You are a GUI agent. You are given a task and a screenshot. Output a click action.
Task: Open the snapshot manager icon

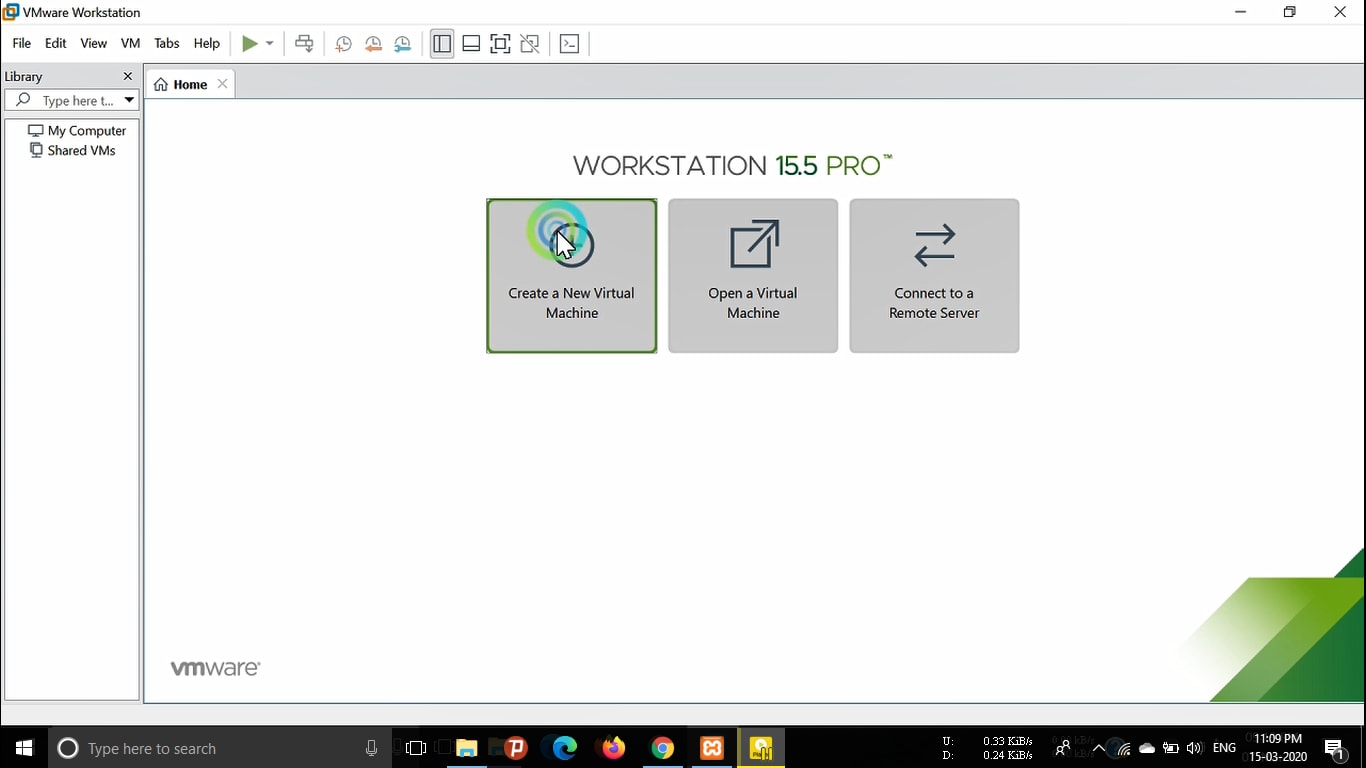[x=402, y=44]
